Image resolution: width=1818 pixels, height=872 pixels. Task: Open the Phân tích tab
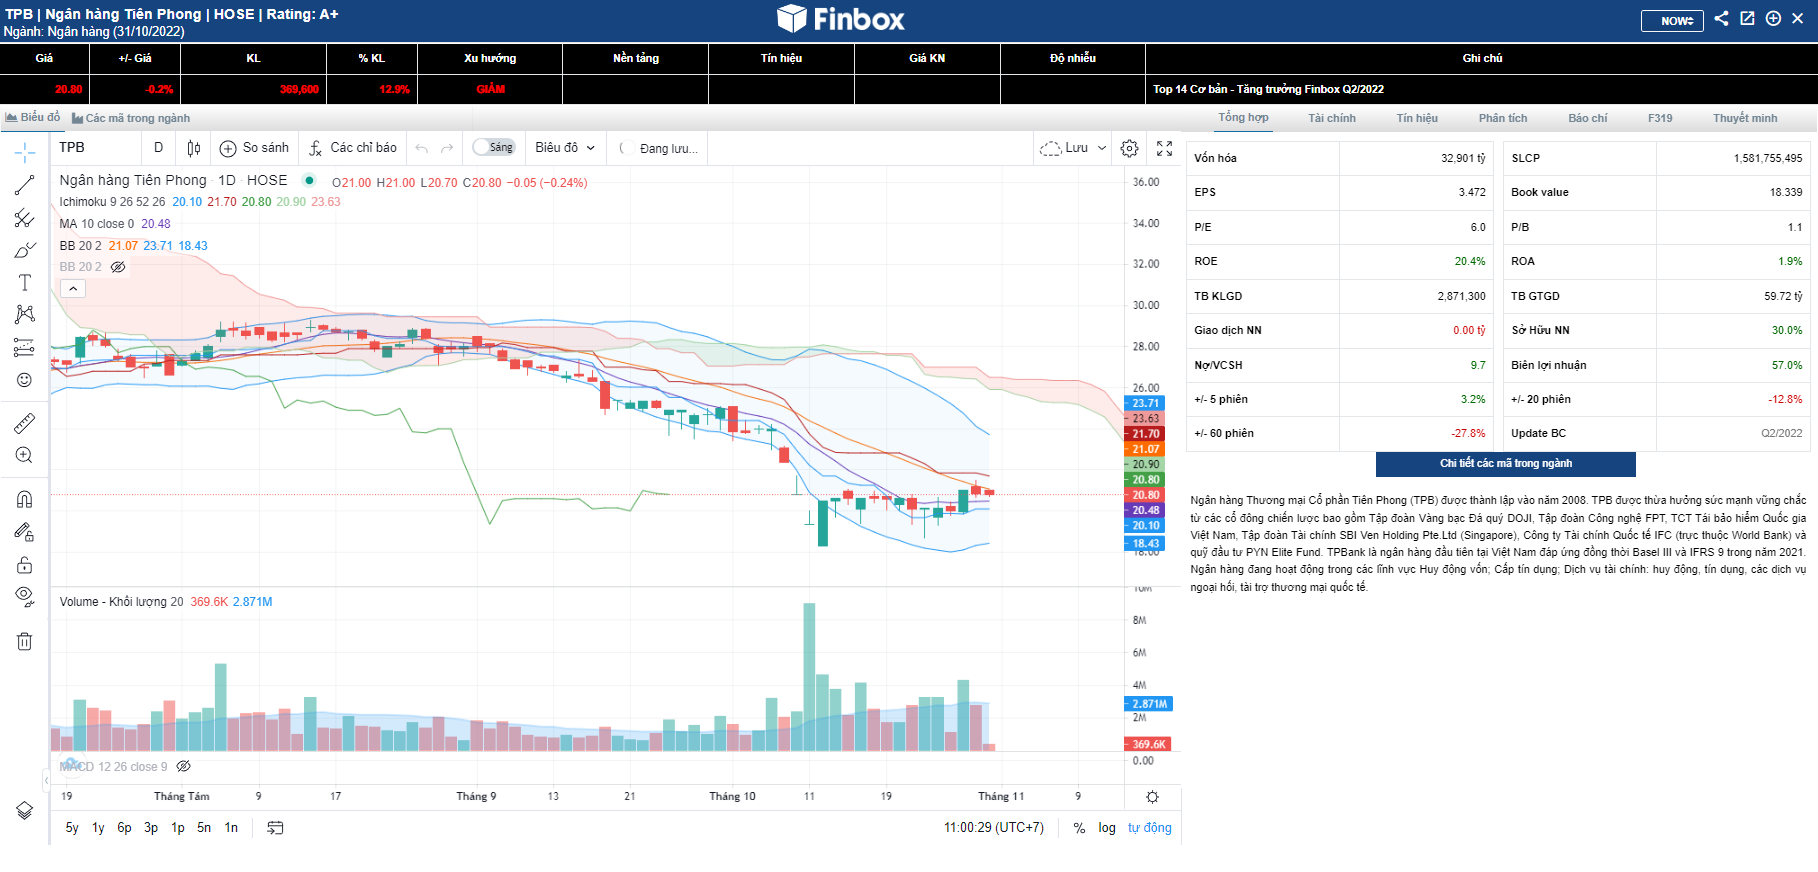pyautogui.click(x=1503, y=118)
